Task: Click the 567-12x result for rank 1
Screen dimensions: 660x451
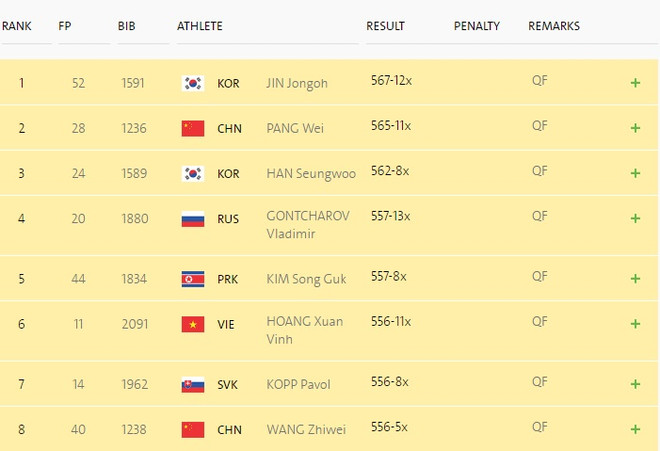Action: 391,82
